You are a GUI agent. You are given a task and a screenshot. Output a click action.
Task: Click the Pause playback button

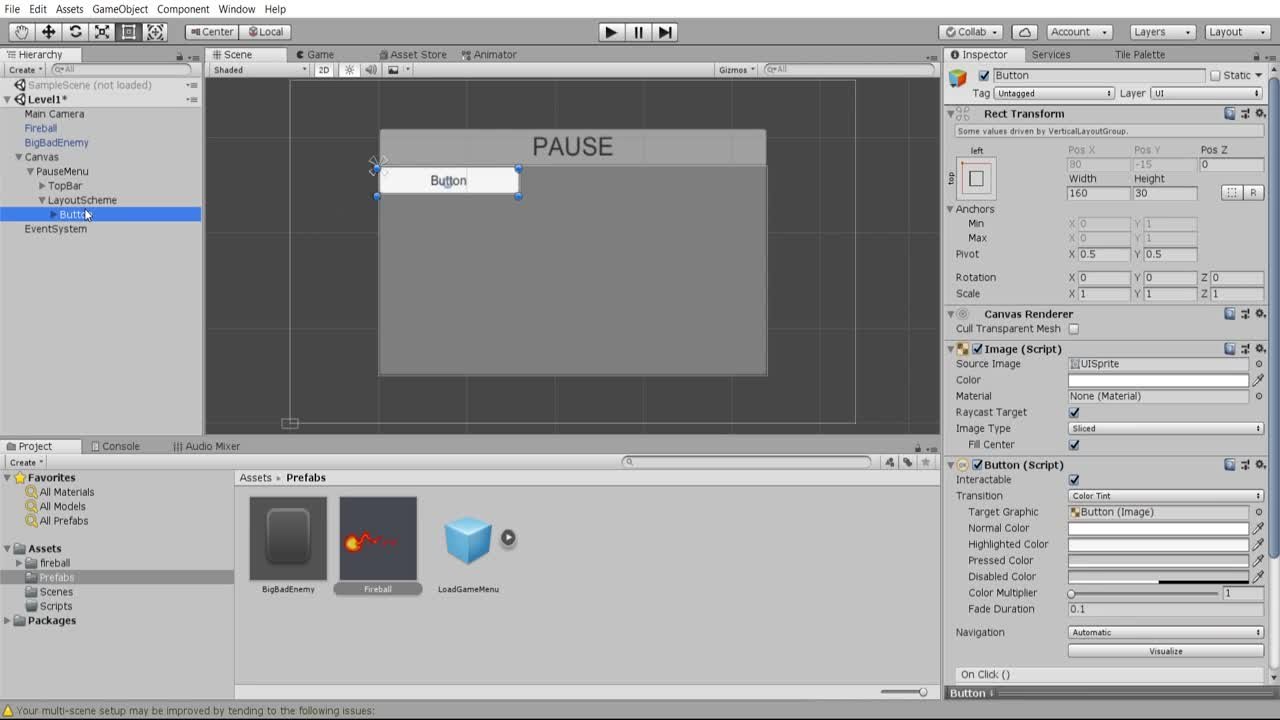coord(638,32)
